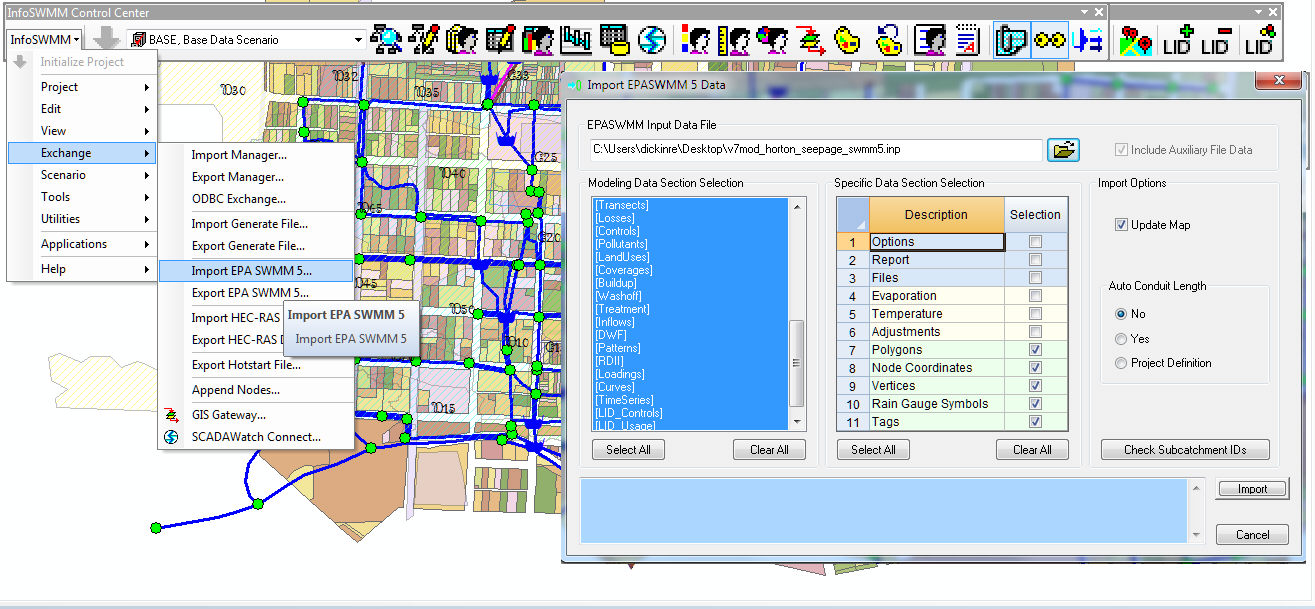This screenshot has height=609, width=1315.
Task: Click the Check Subcatchment IDs button
Action: [1185, 450]
